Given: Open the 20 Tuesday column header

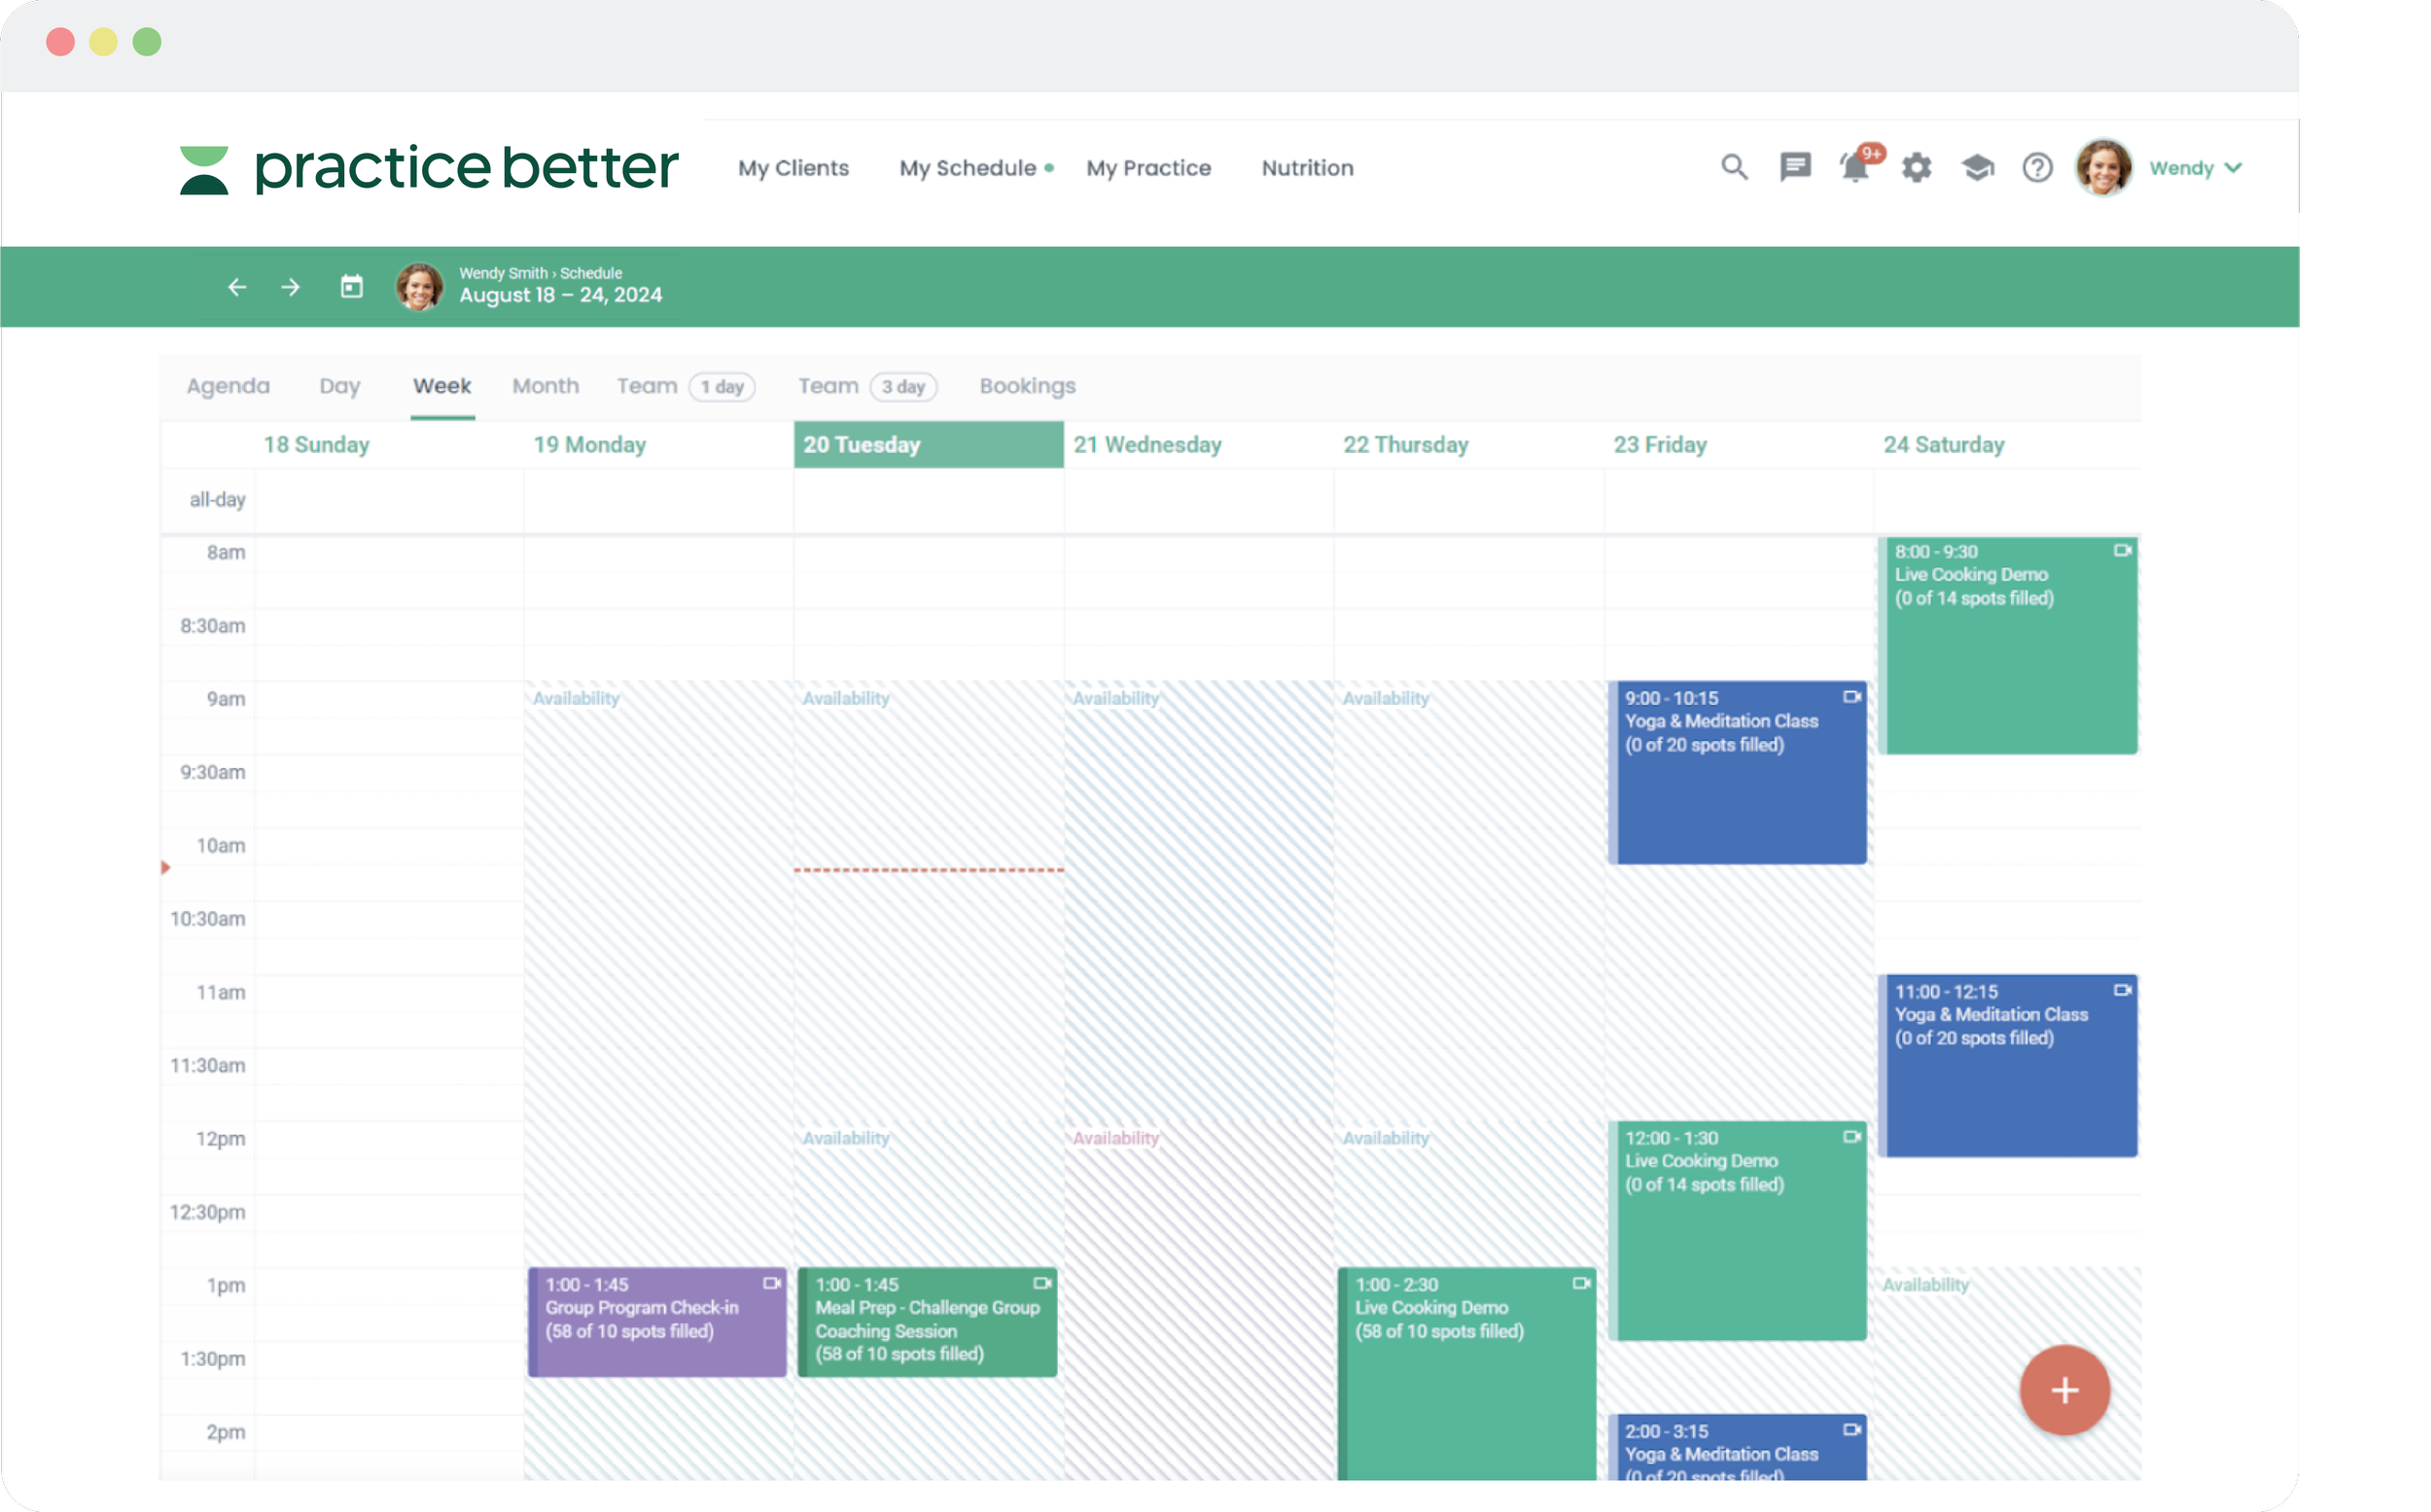Looking at the screenshot, I should pos(928,445).
